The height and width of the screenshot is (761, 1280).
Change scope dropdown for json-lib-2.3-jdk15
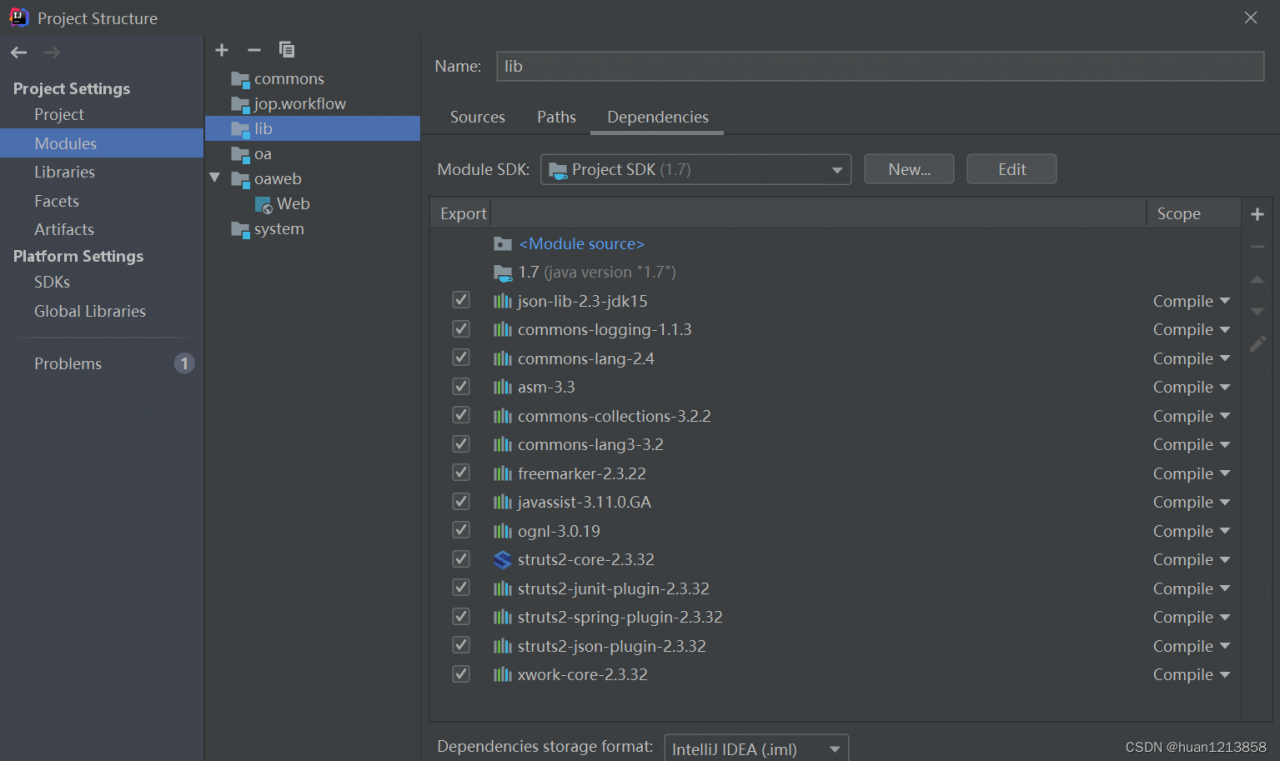(1191, 301)
